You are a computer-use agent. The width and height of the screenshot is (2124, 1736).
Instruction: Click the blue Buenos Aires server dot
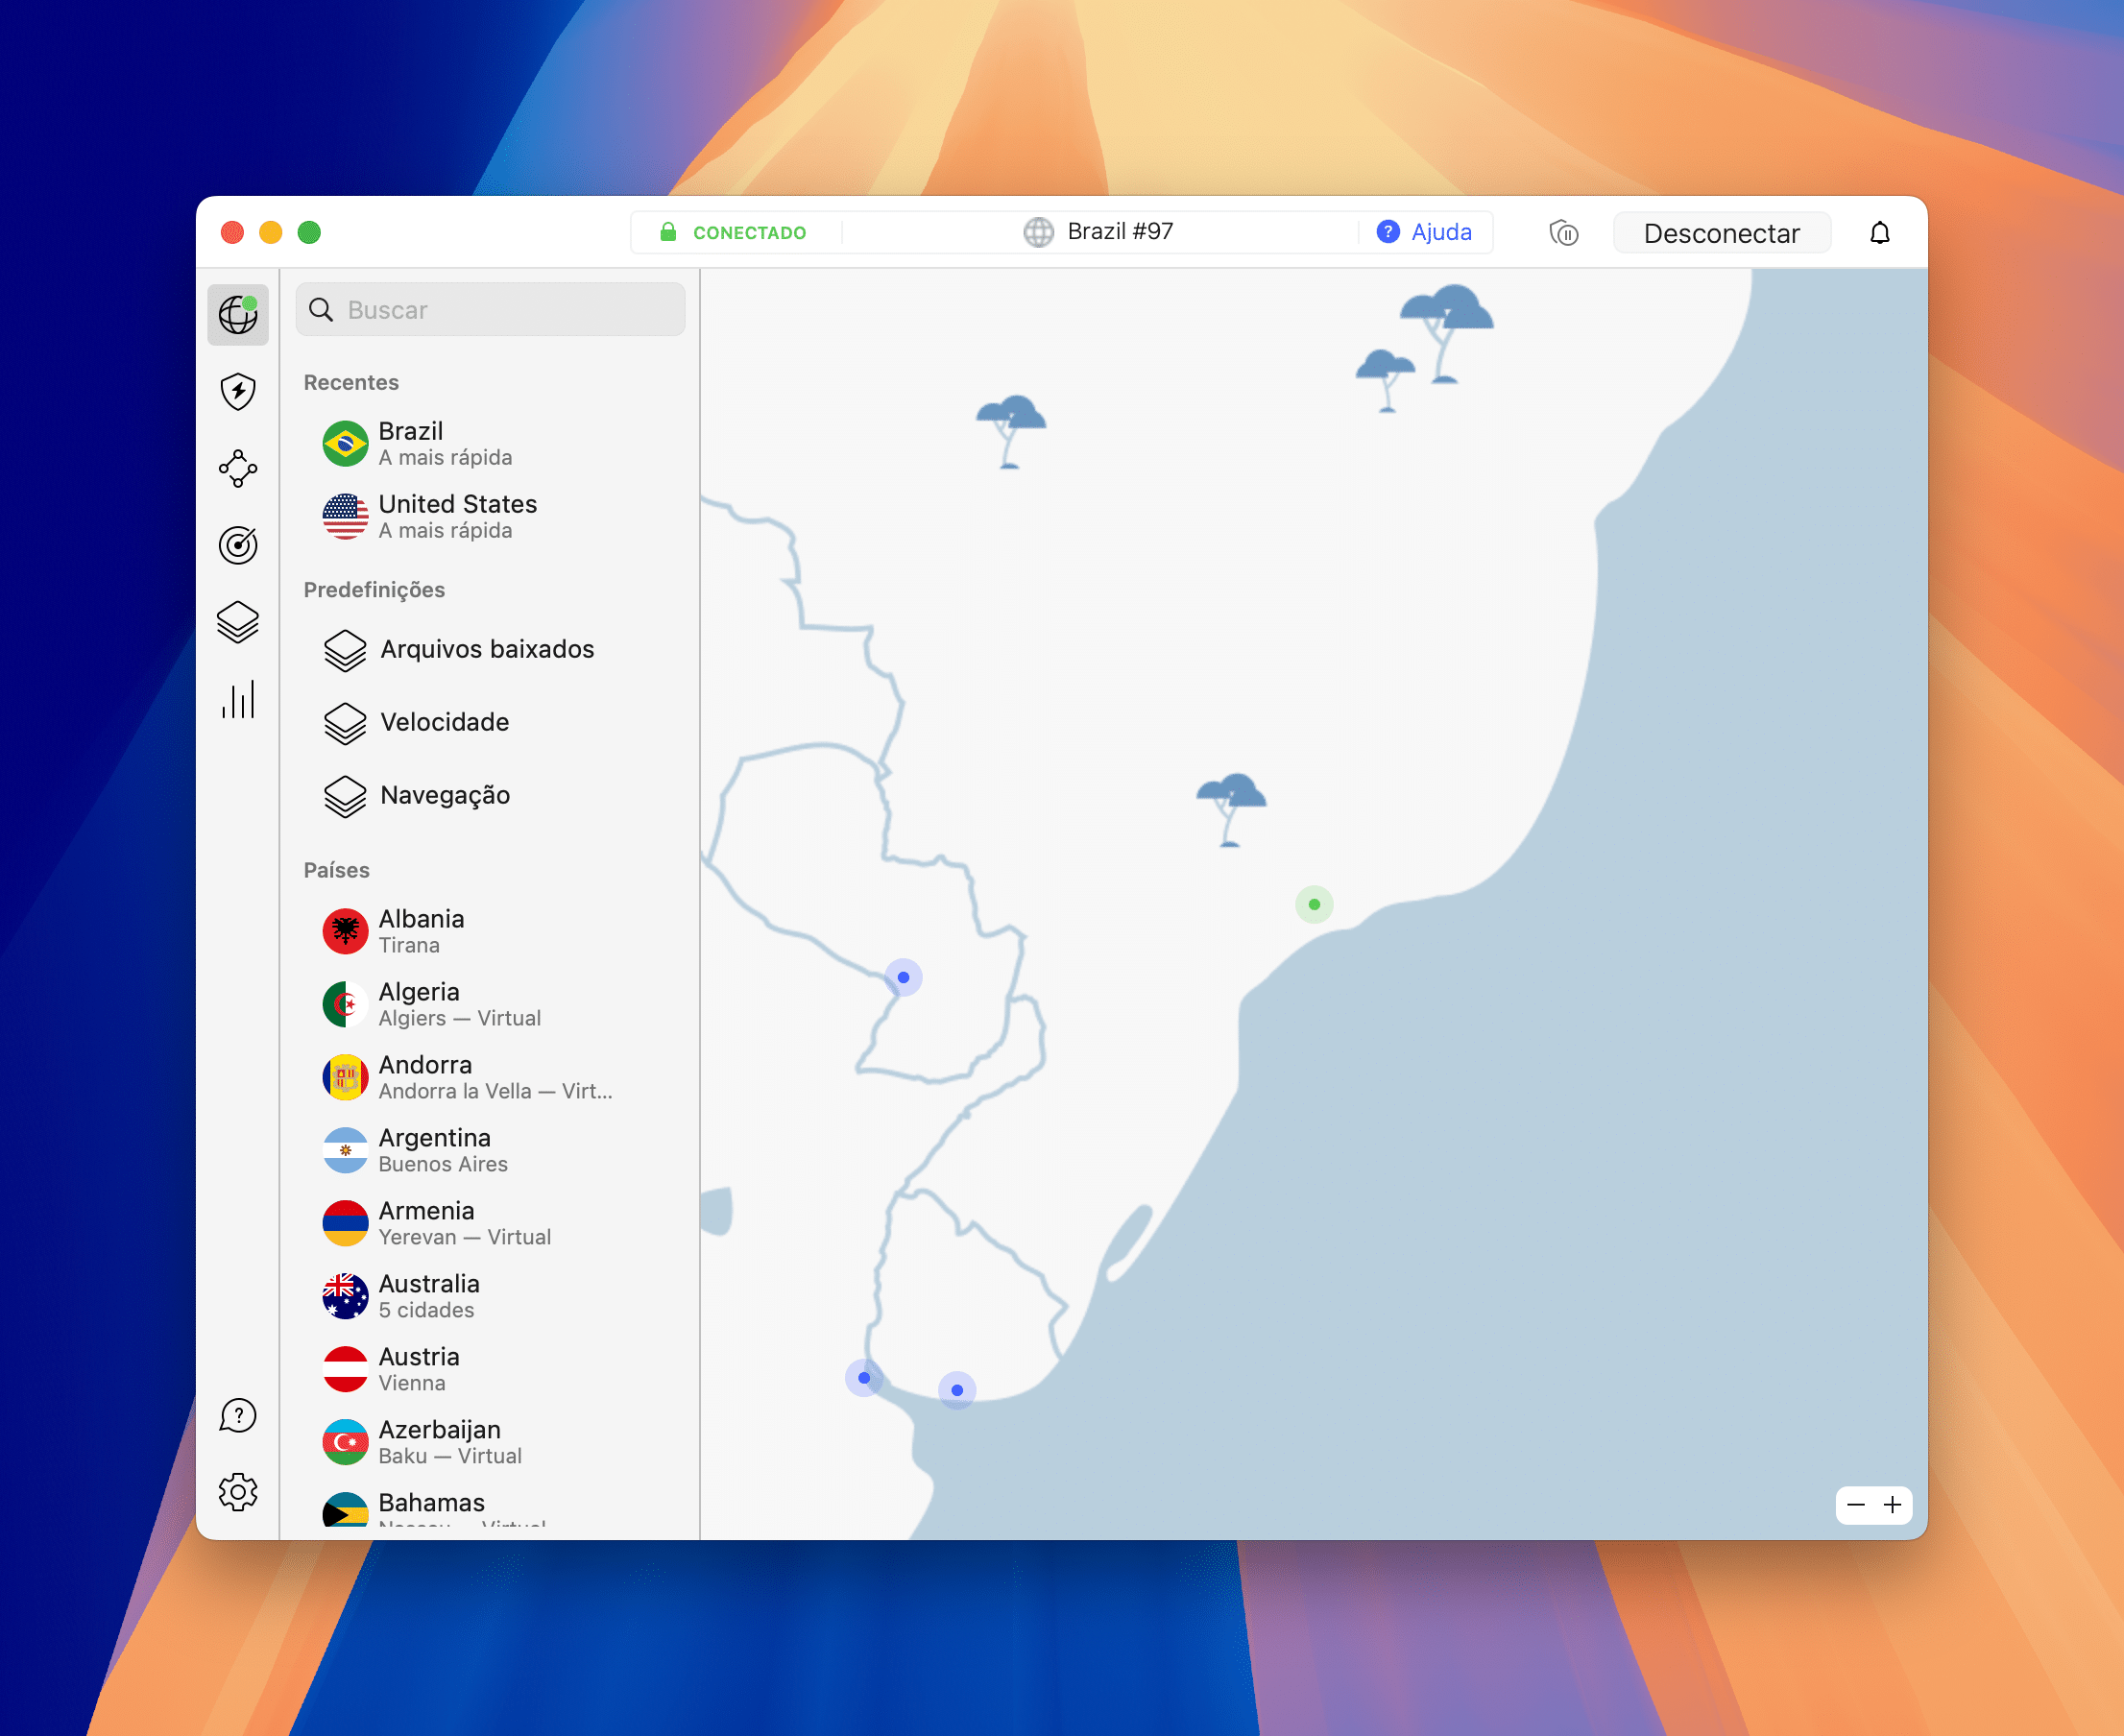click(x=864, y=1377)
